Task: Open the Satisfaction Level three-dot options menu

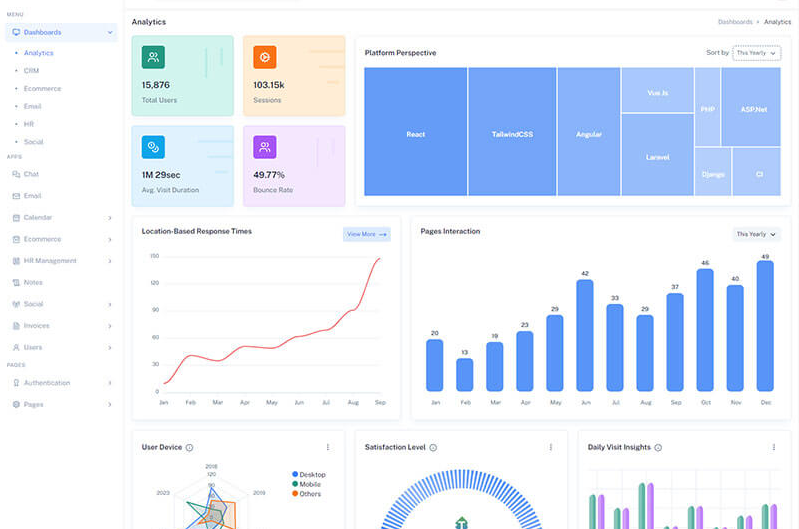Action: tap(550, 447)
